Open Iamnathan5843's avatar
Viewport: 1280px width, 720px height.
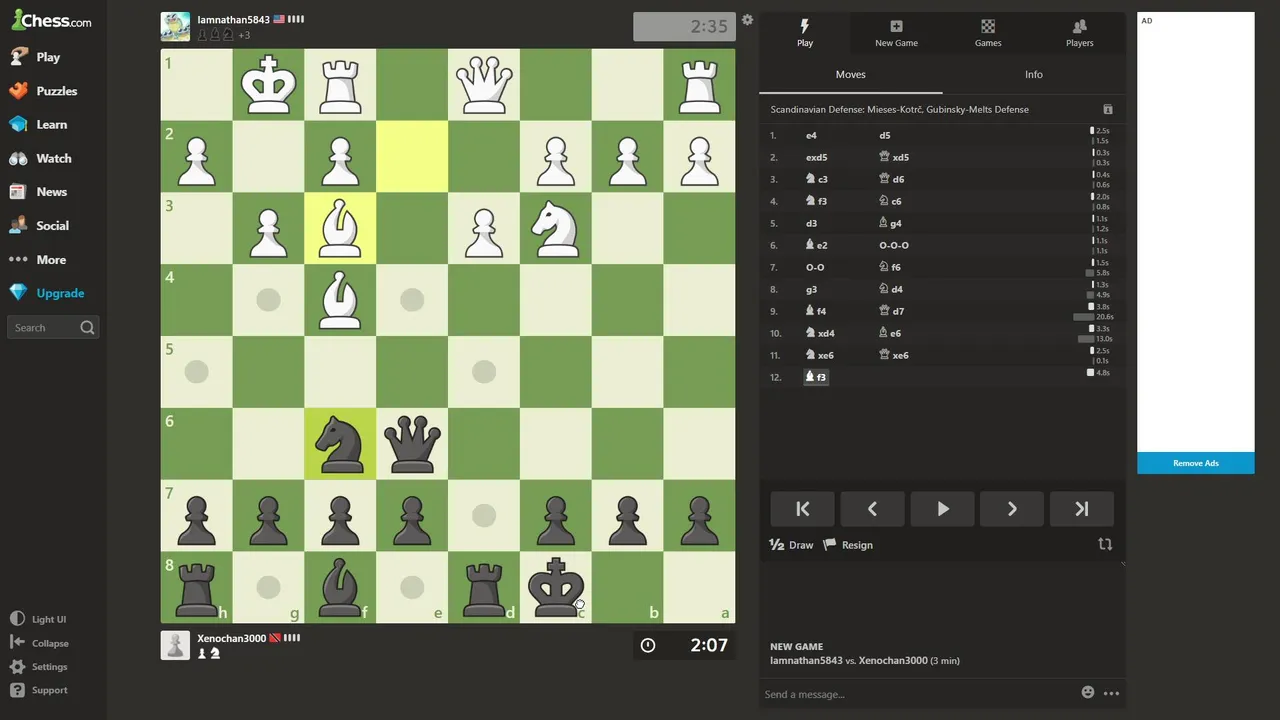point(175,27)
